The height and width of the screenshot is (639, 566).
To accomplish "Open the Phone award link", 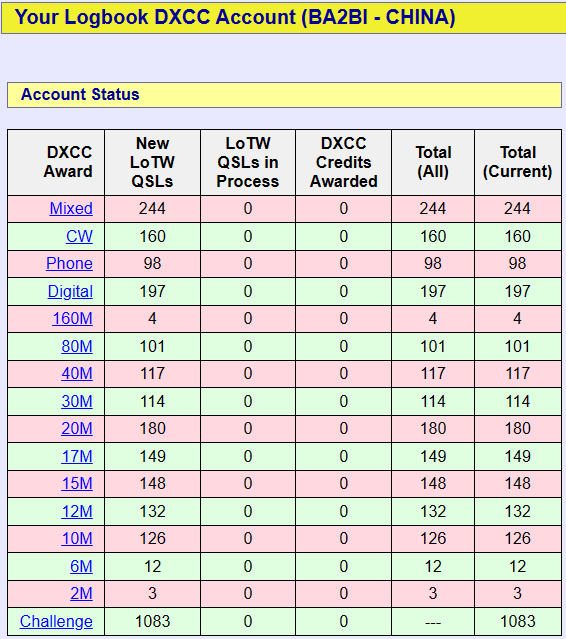I will pos(69,264).
